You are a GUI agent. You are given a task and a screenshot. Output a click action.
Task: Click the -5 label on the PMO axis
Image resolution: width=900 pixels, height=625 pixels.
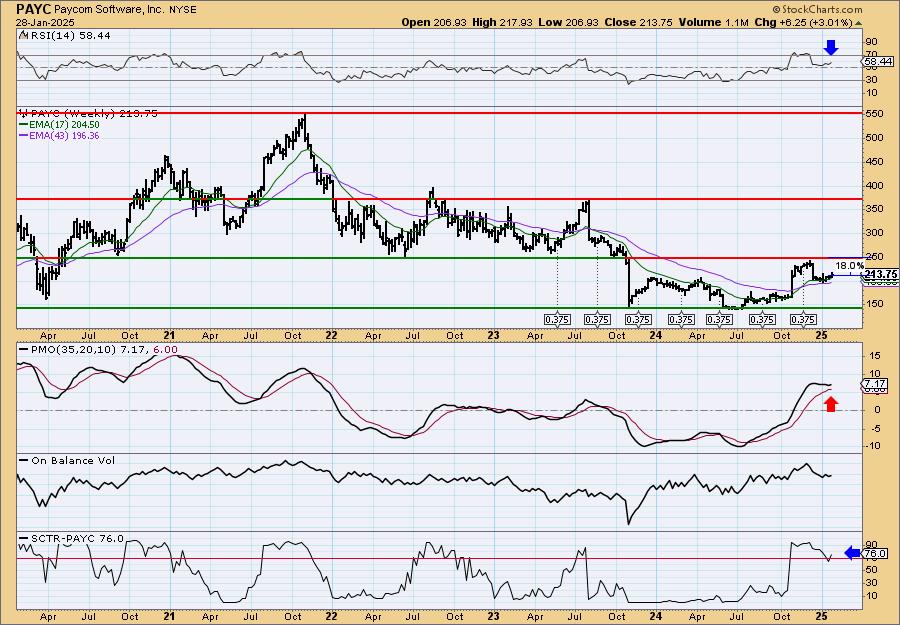[874, 428]
